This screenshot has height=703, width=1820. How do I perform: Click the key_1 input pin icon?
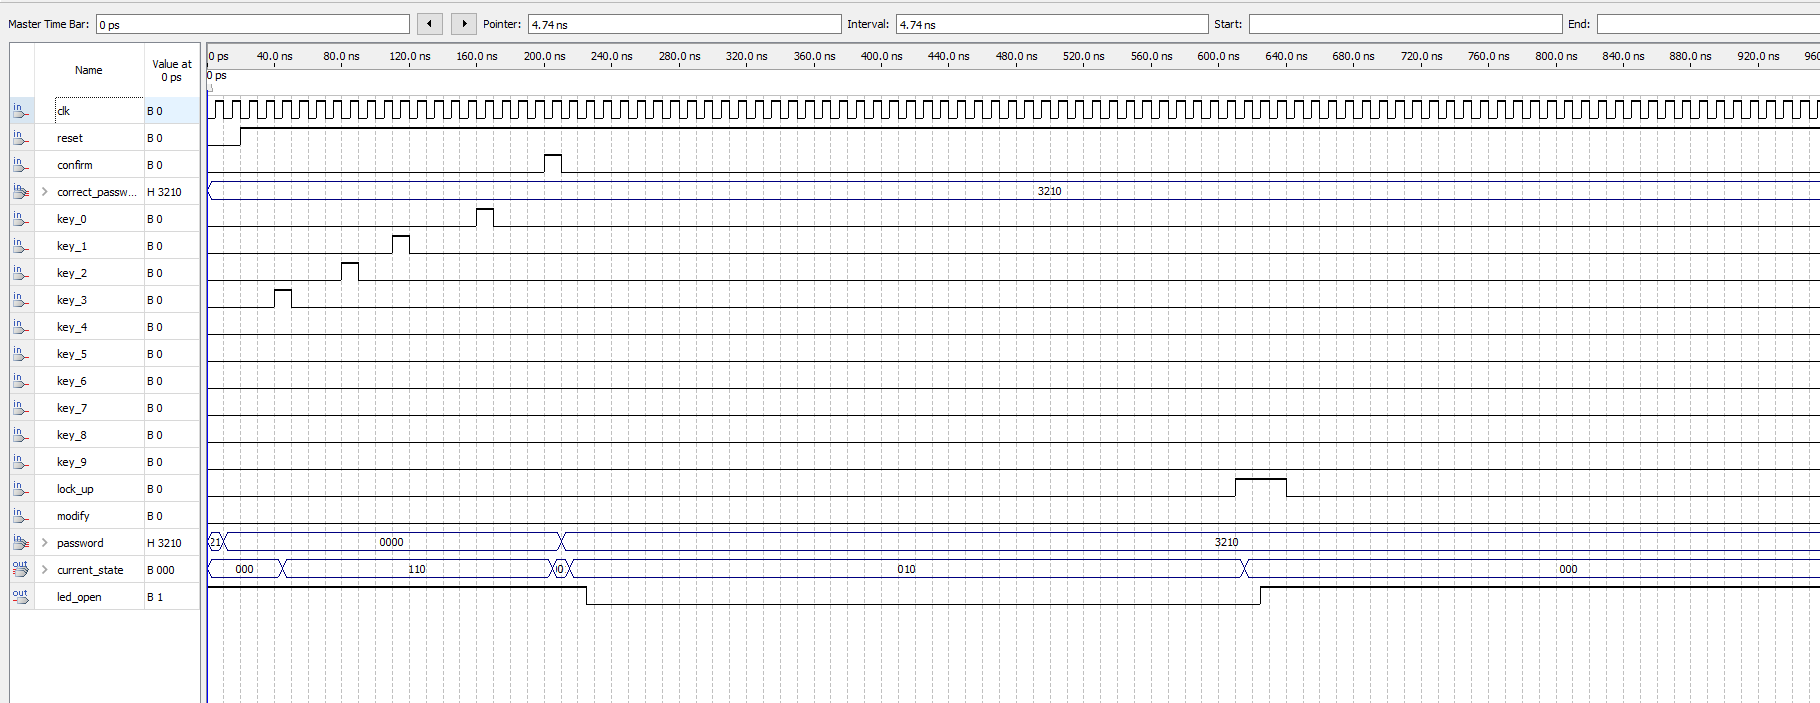pos(21,246)
